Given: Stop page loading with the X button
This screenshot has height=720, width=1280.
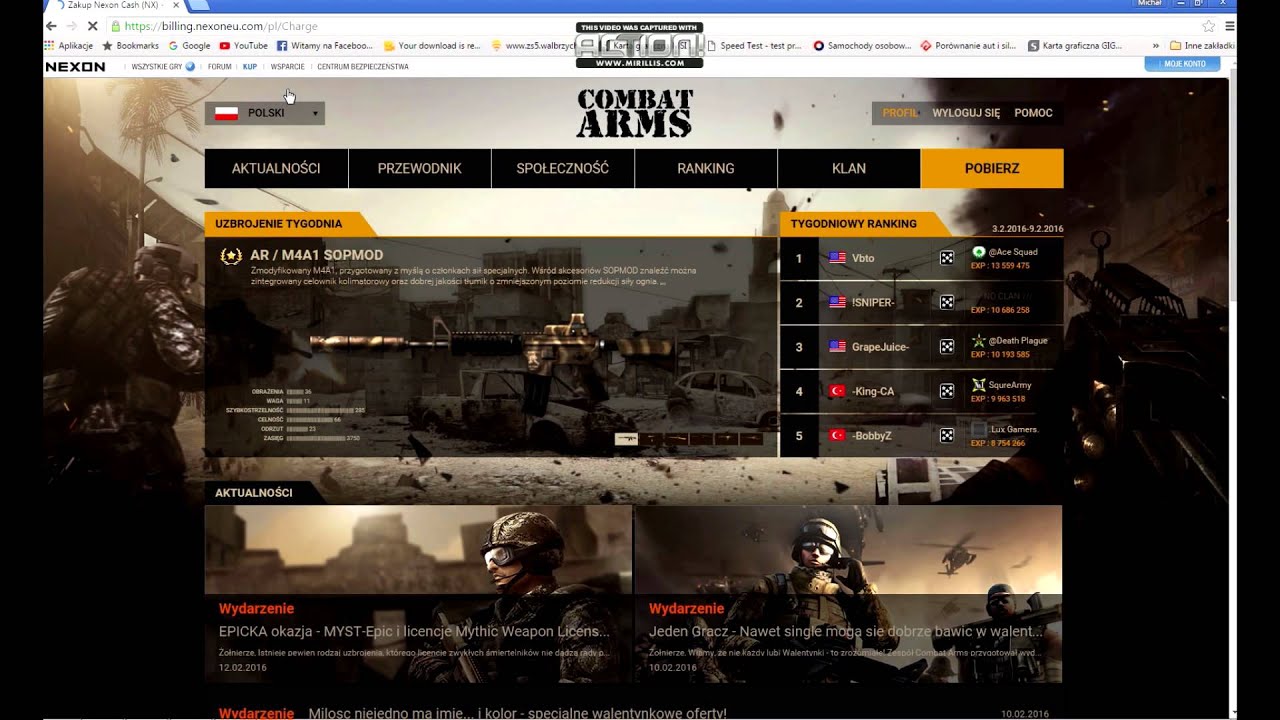Looking at the screenshot, I should click(92, 26).
